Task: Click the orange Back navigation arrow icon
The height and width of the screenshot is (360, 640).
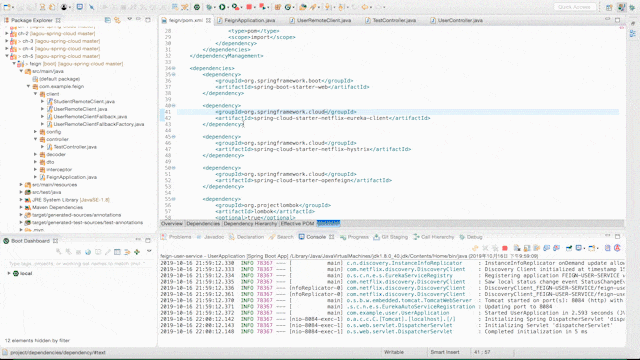Action: (x=365, y=7)
